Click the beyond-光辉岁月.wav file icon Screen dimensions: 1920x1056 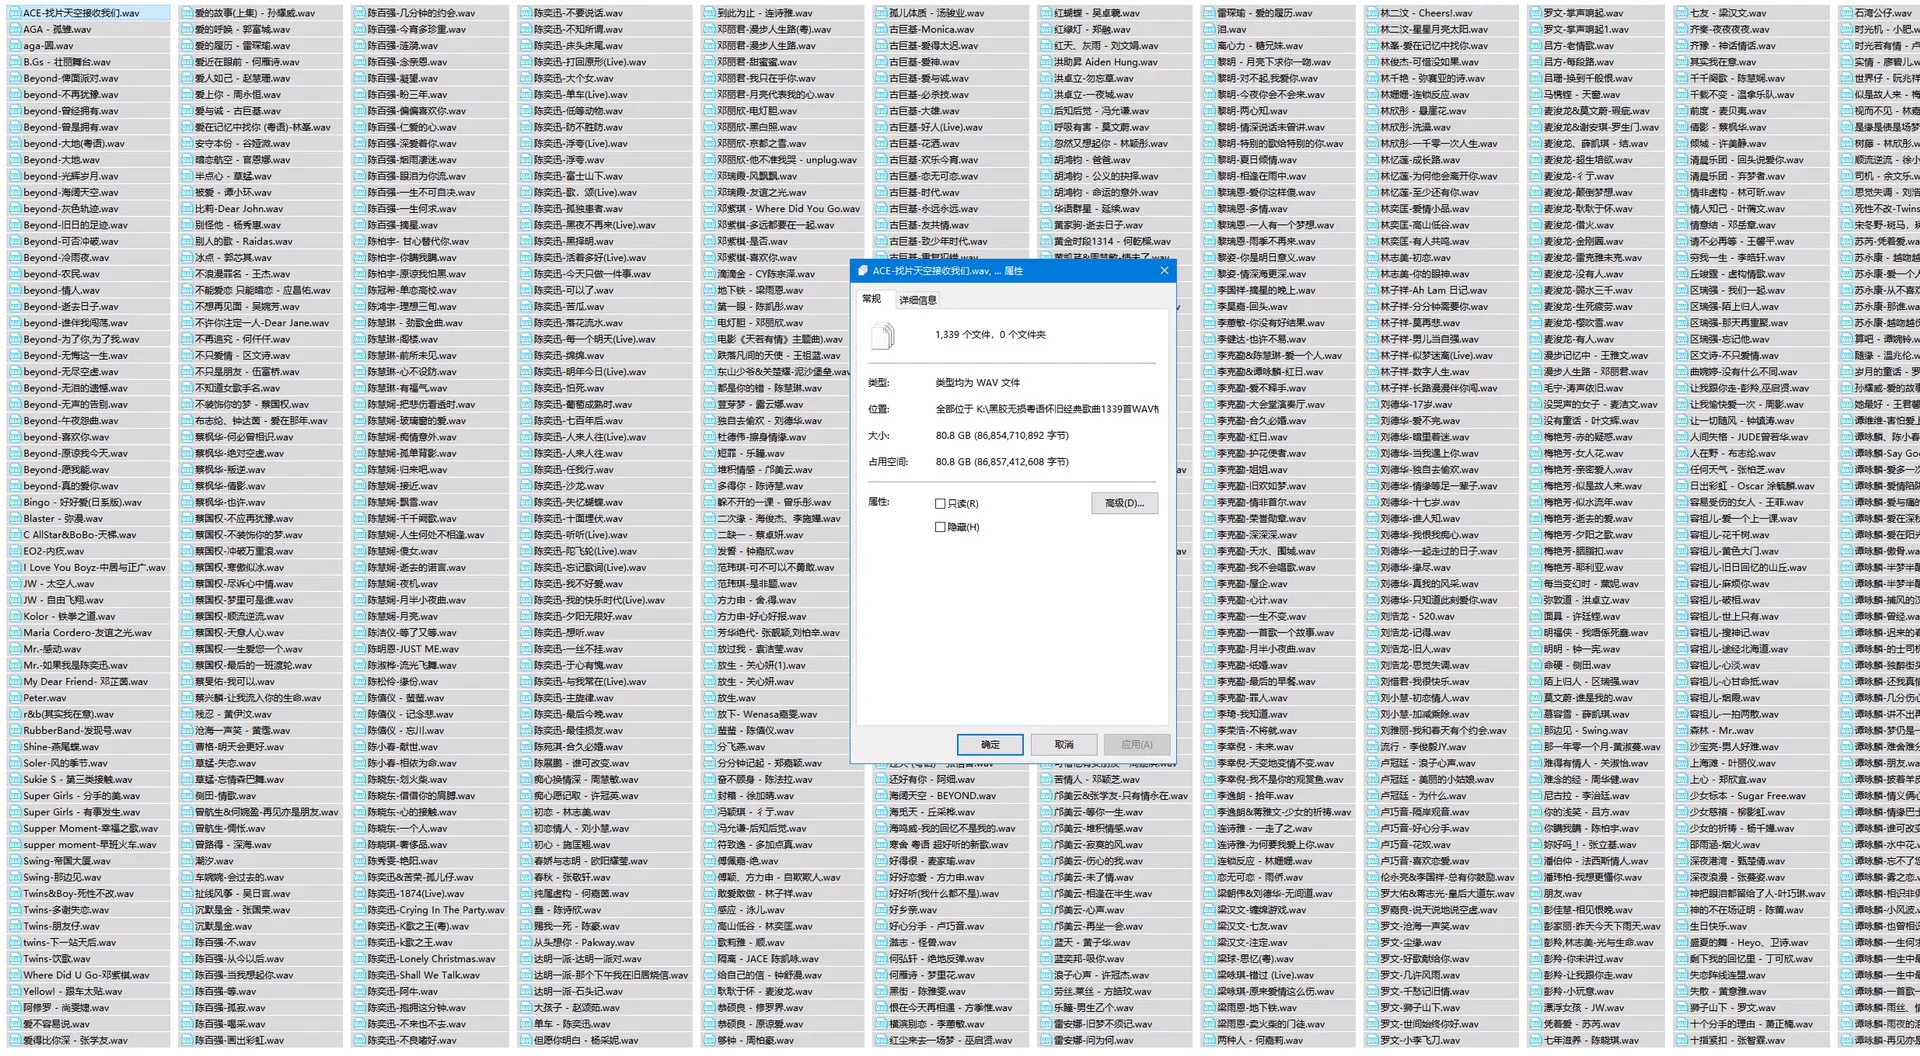[15, 176]
